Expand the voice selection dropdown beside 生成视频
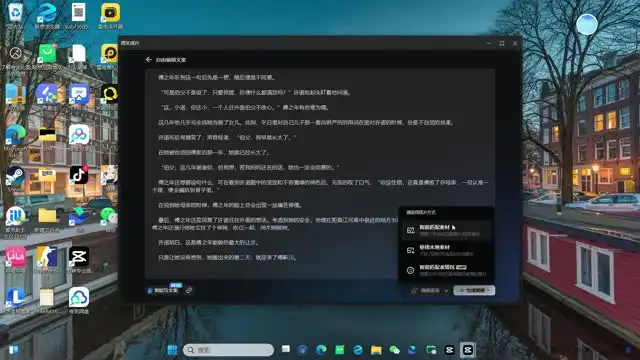The image size is (640, 360). click(x=430, y=291)
